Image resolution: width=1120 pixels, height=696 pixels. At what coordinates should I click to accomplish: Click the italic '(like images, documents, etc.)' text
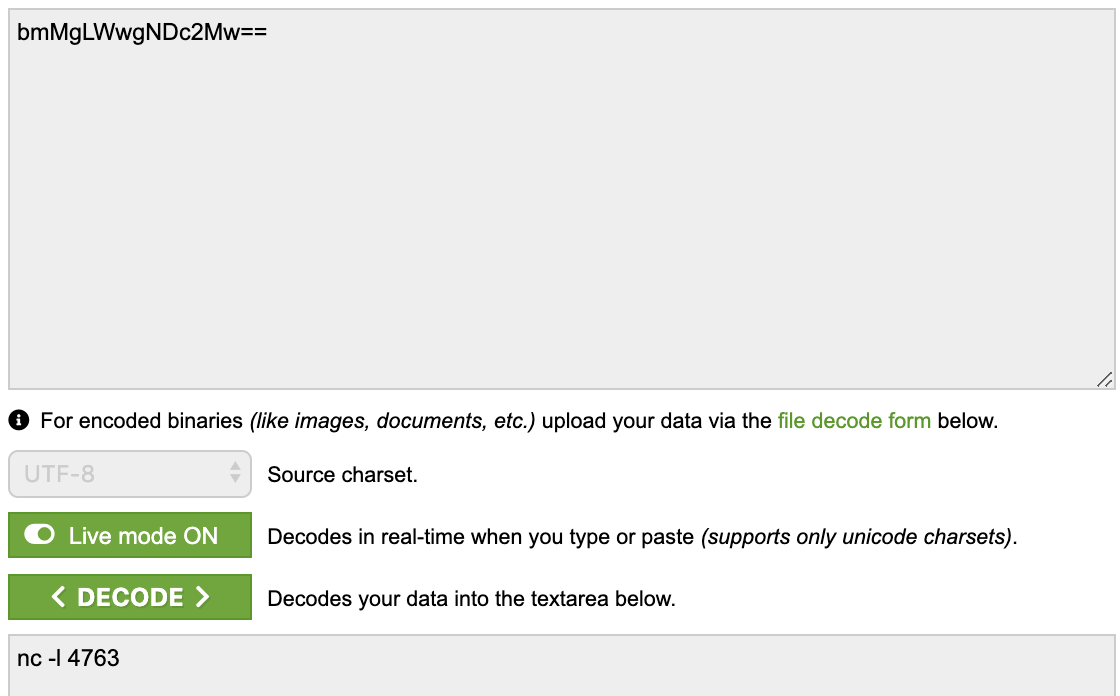click(x=392, y=421)
